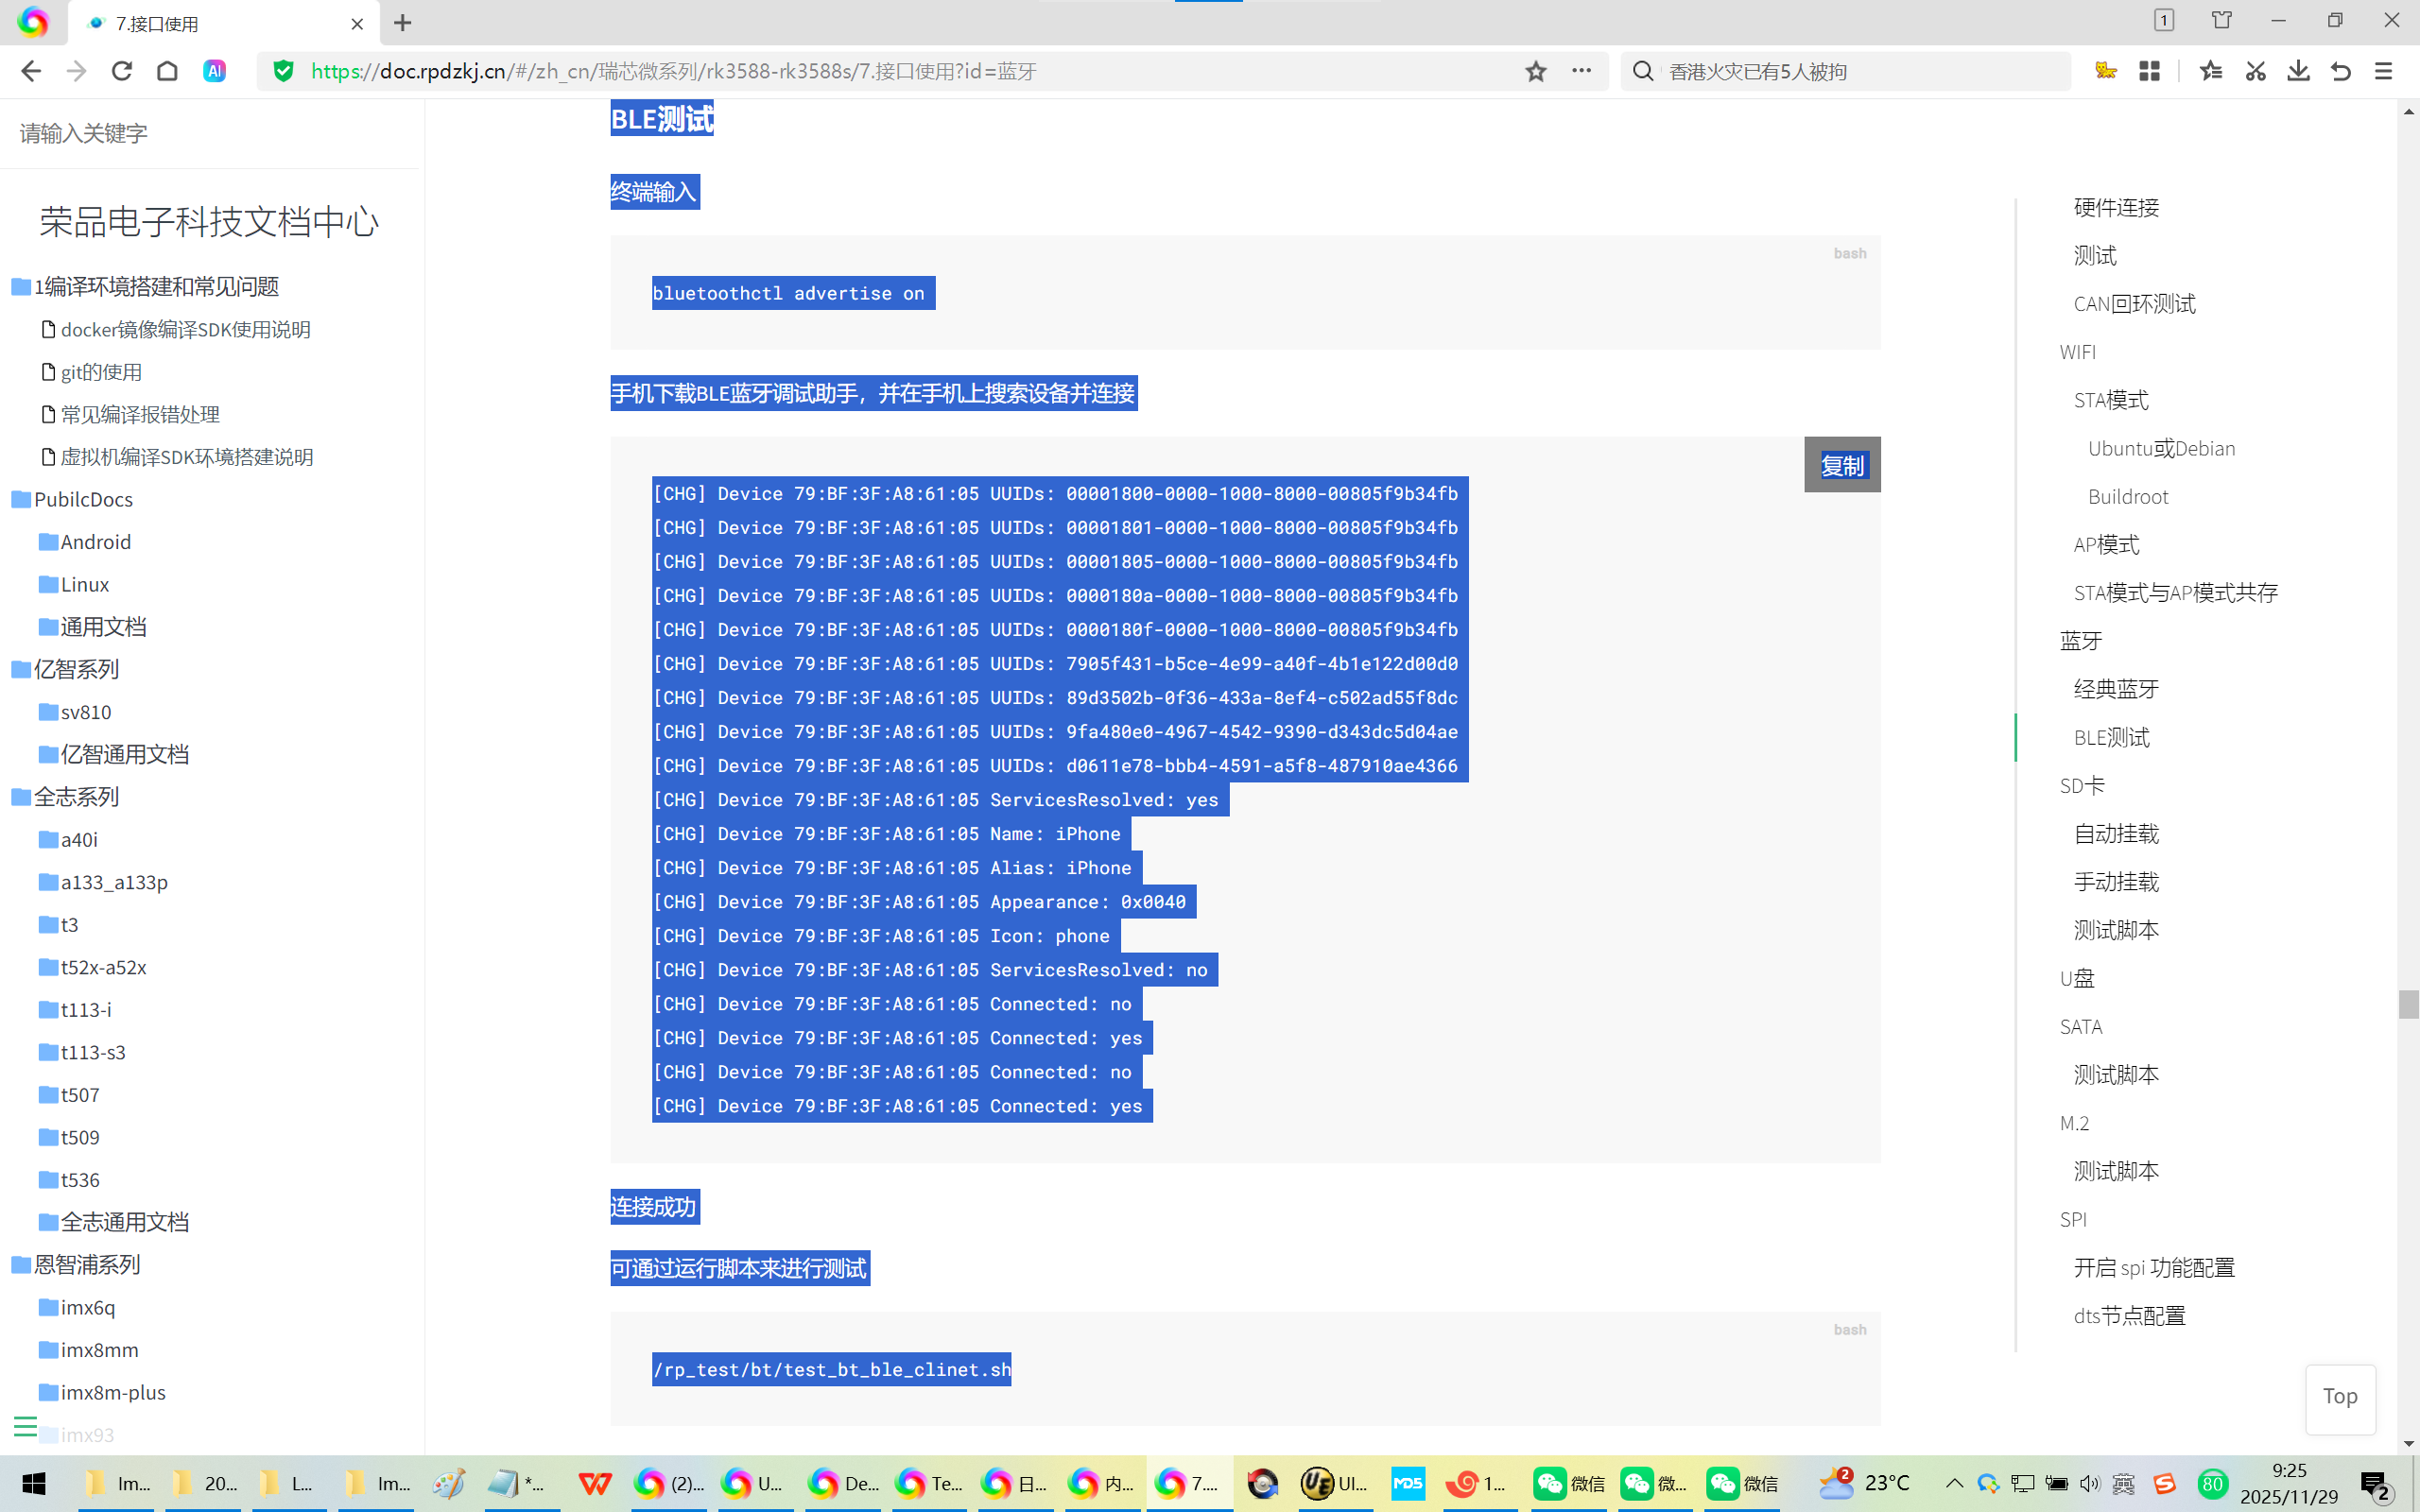The height and width of the screenshot is (1512, 2420).
Task: Copy the code block with 复制 button
Action: (x=1842, y=465)
